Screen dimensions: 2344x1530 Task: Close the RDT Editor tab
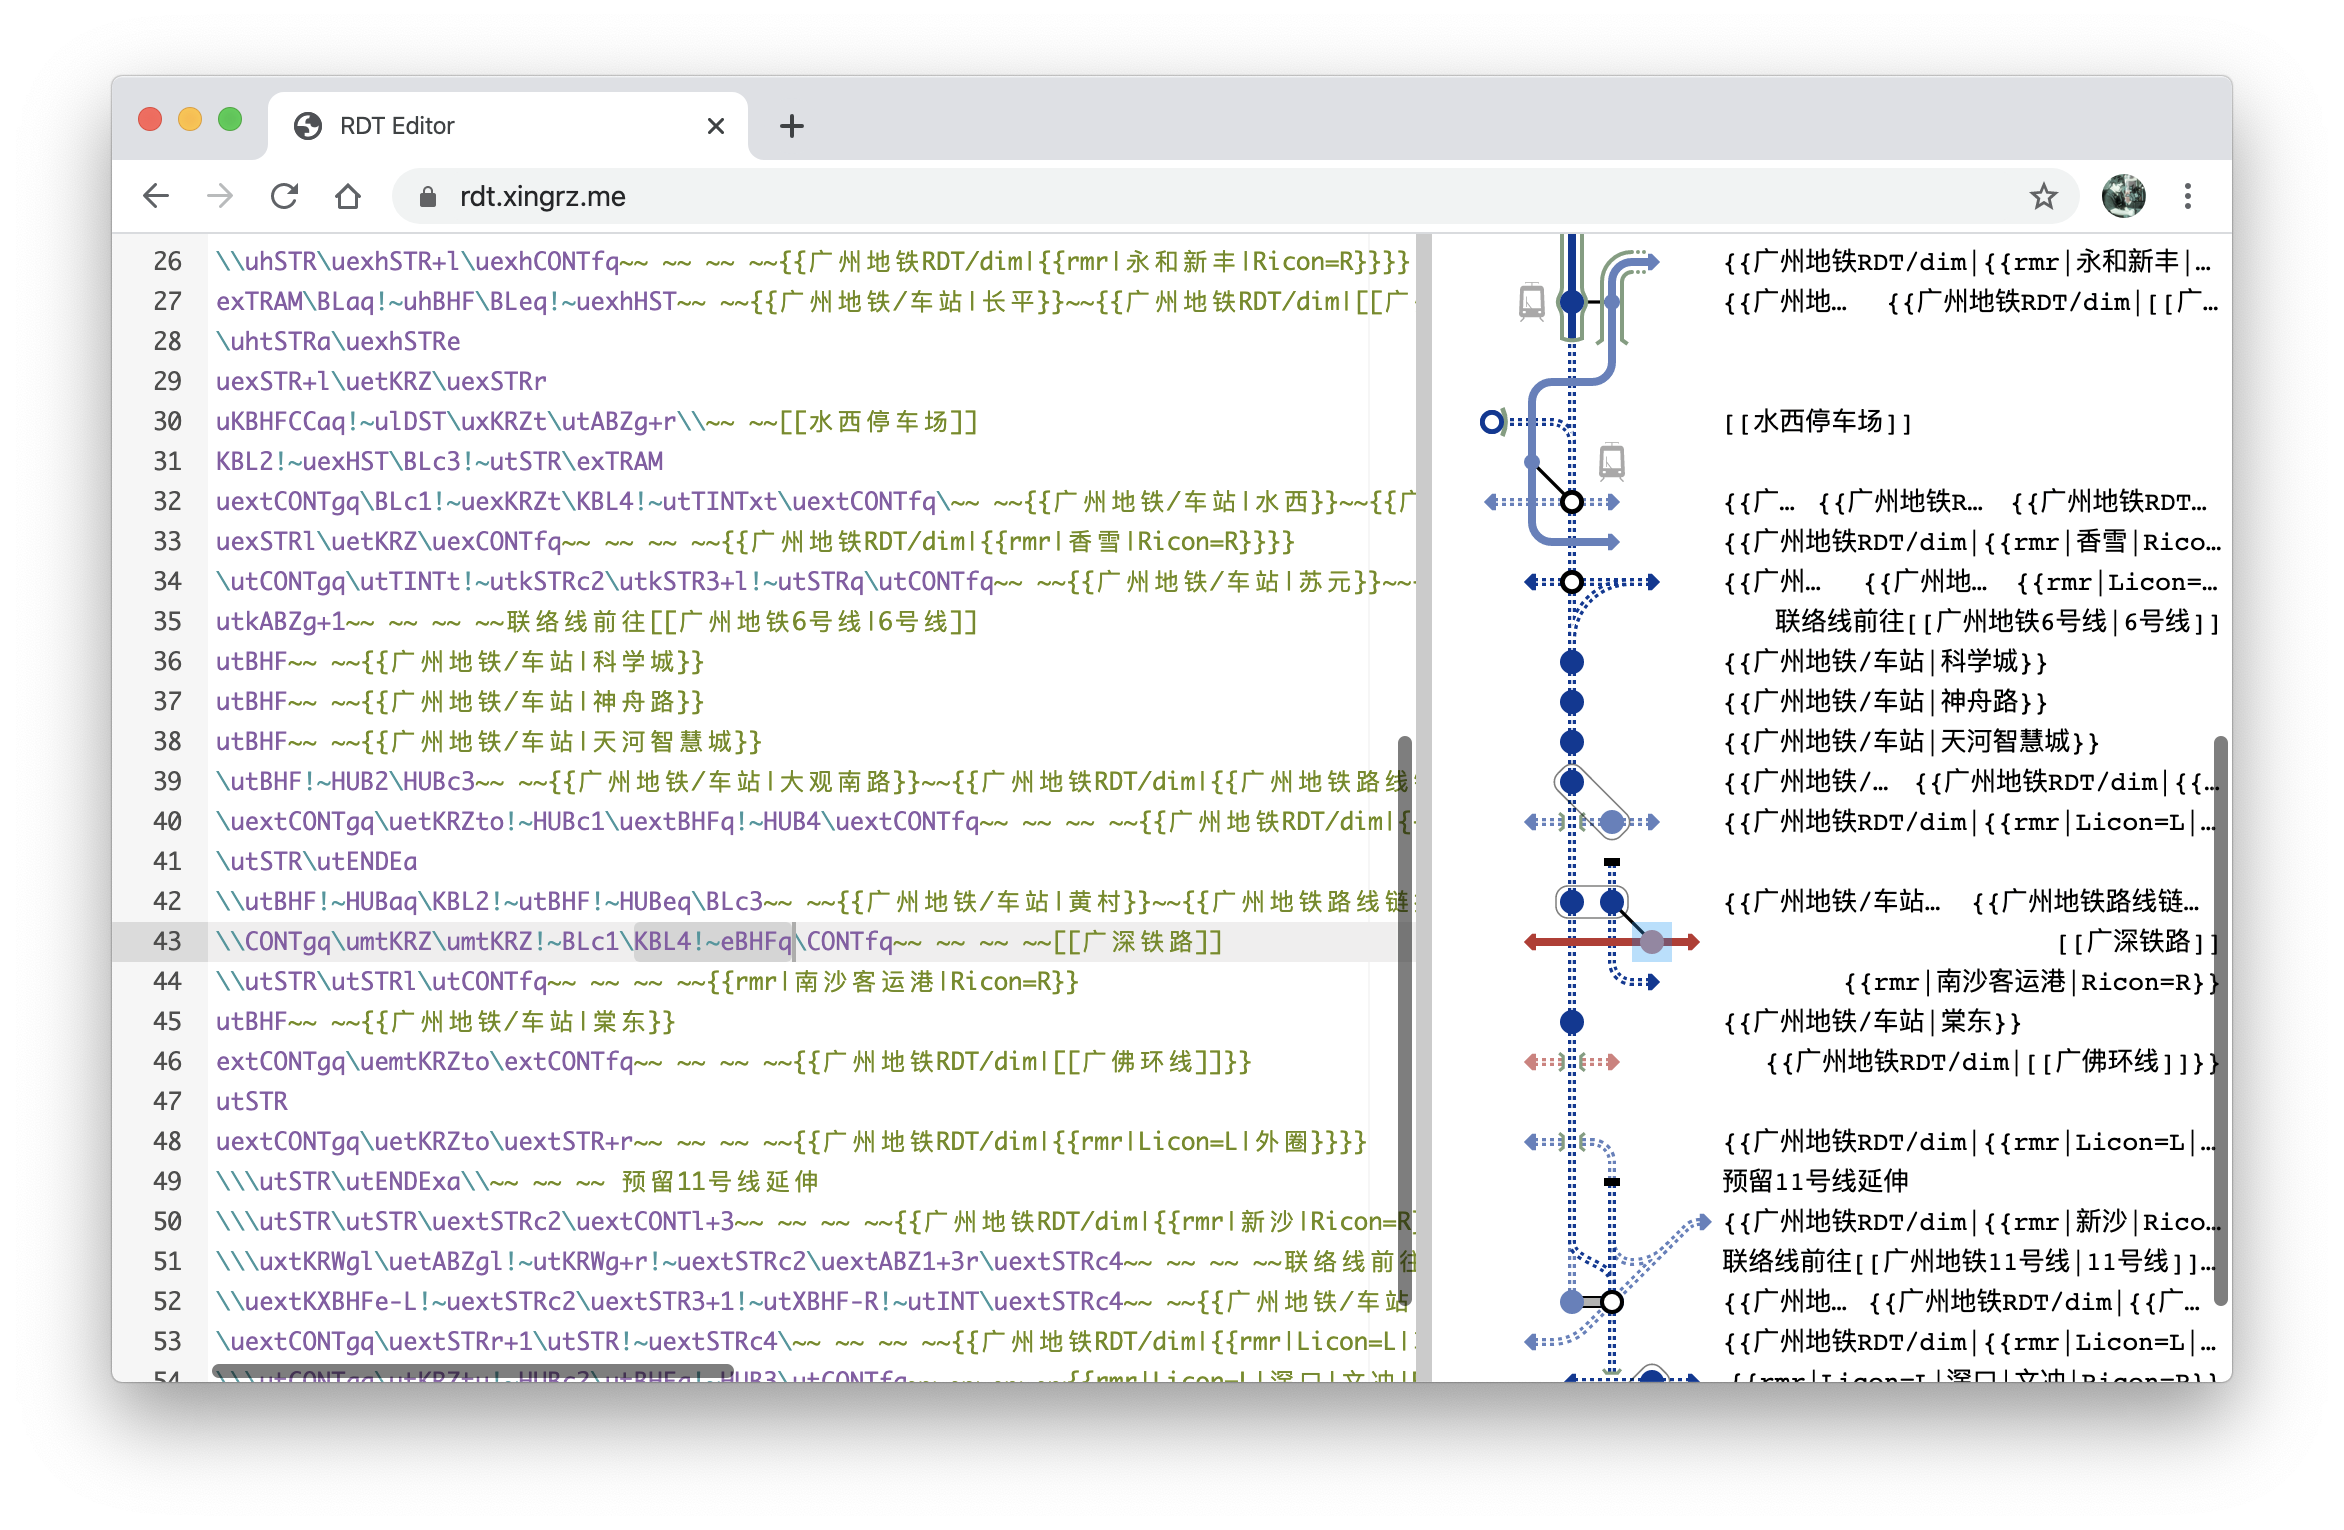point(715,126)
